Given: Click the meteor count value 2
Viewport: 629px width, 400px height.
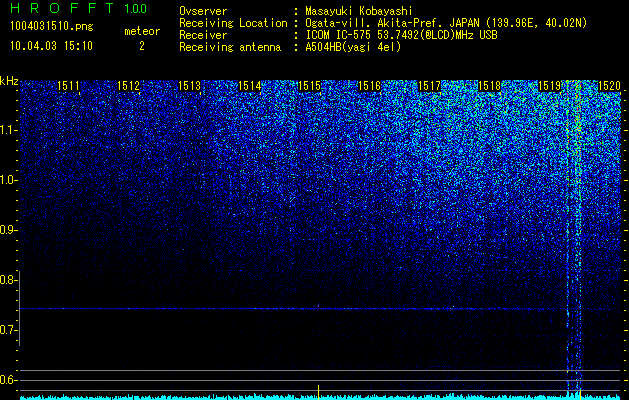Looking at the screenshot, I should click(x=142, y=46).
